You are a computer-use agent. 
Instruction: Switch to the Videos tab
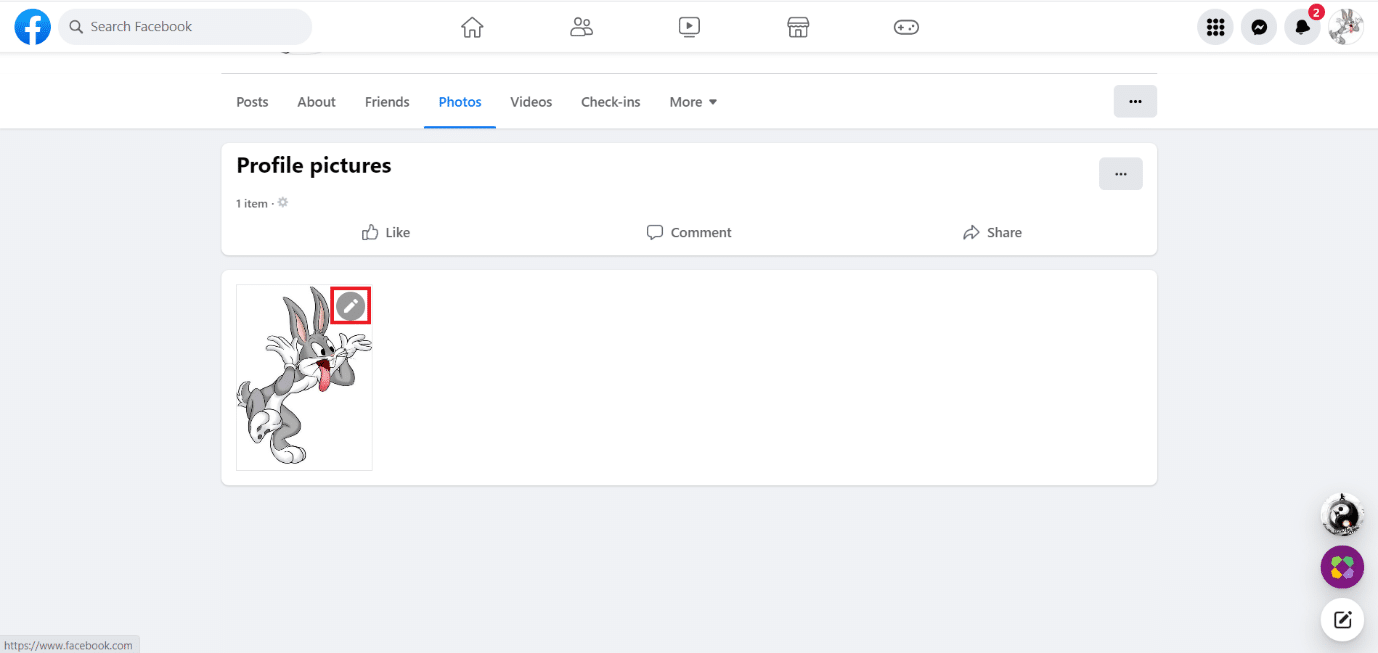tap(531, 102)
